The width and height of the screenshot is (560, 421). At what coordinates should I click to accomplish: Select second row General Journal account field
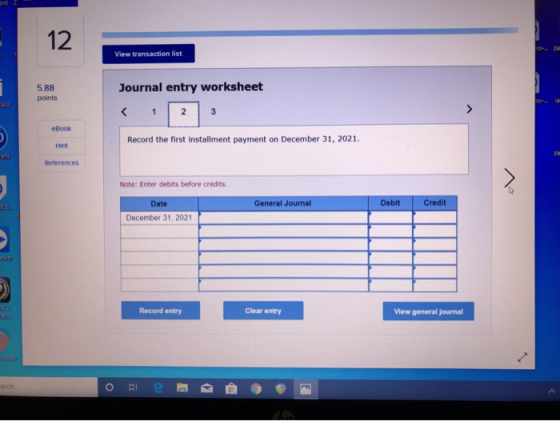point(283,231)
